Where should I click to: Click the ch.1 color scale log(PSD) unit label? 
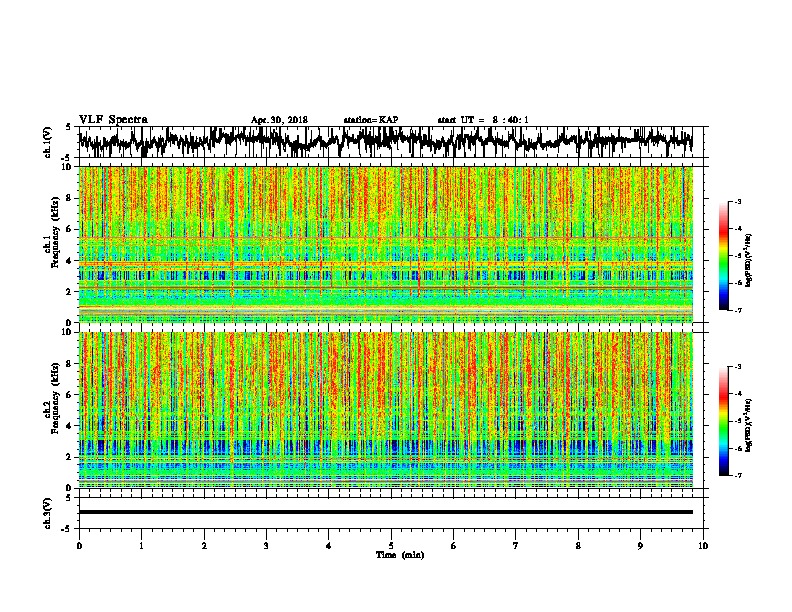[749, 260]
